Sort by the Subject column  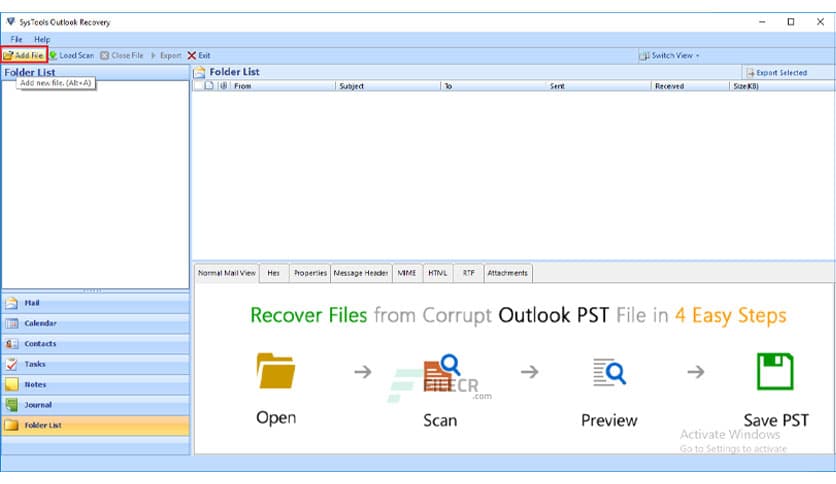pos(388,86)
